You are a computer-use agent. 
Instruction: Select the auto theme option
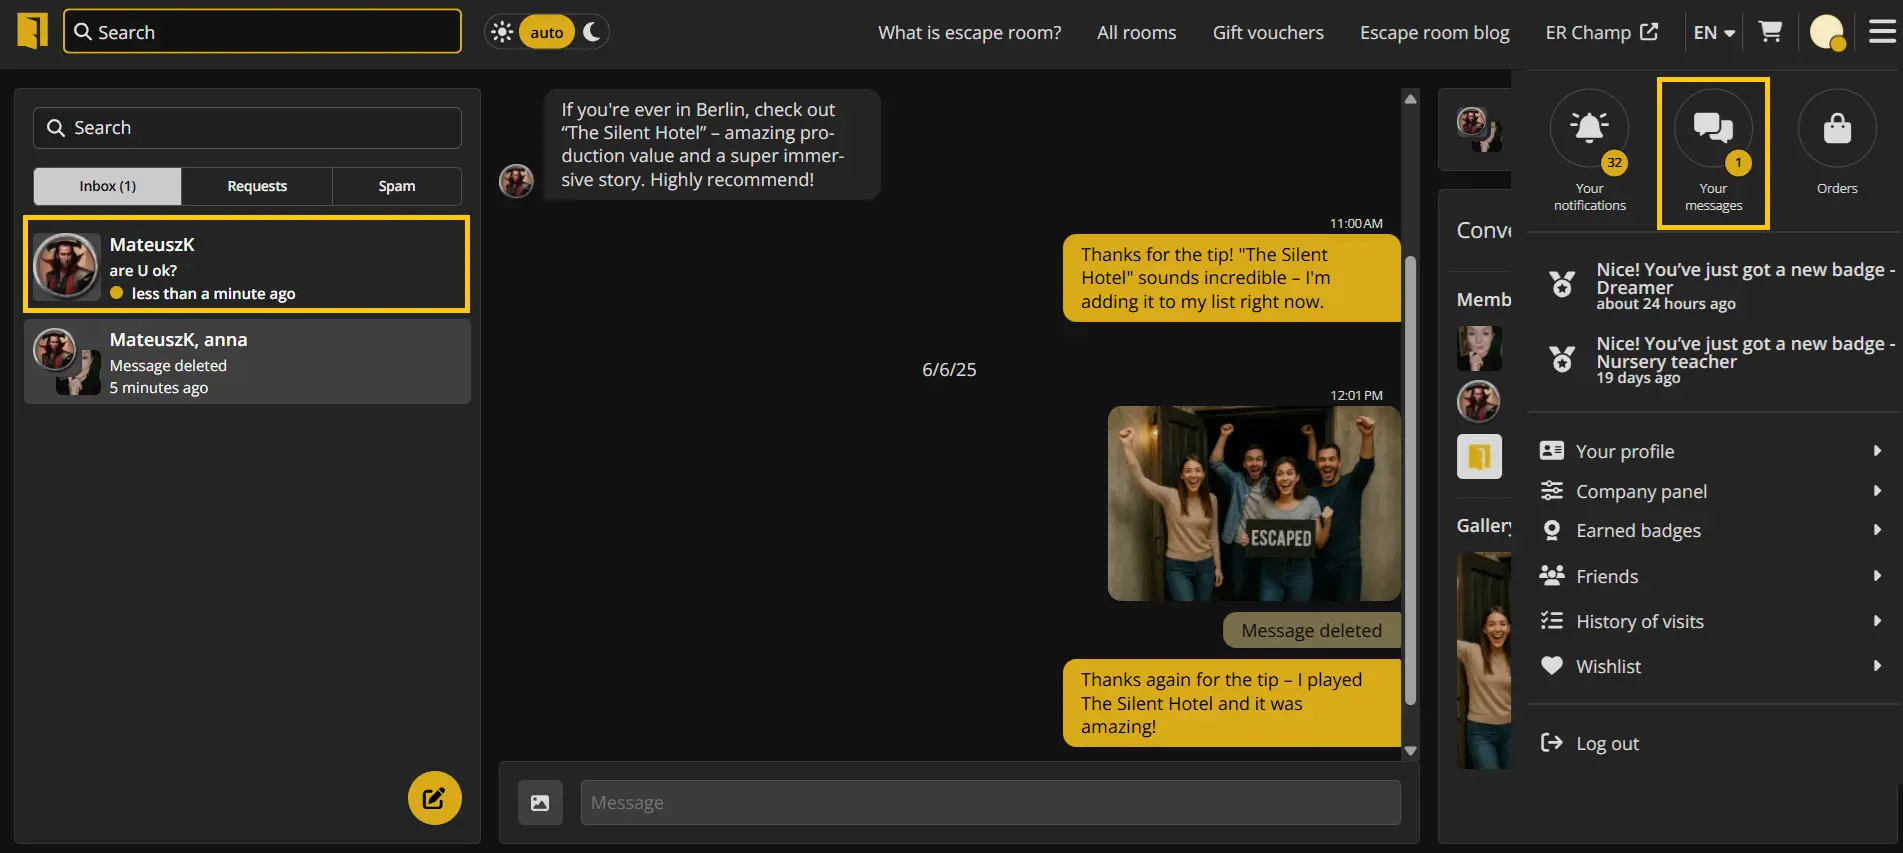pos(546,32)
